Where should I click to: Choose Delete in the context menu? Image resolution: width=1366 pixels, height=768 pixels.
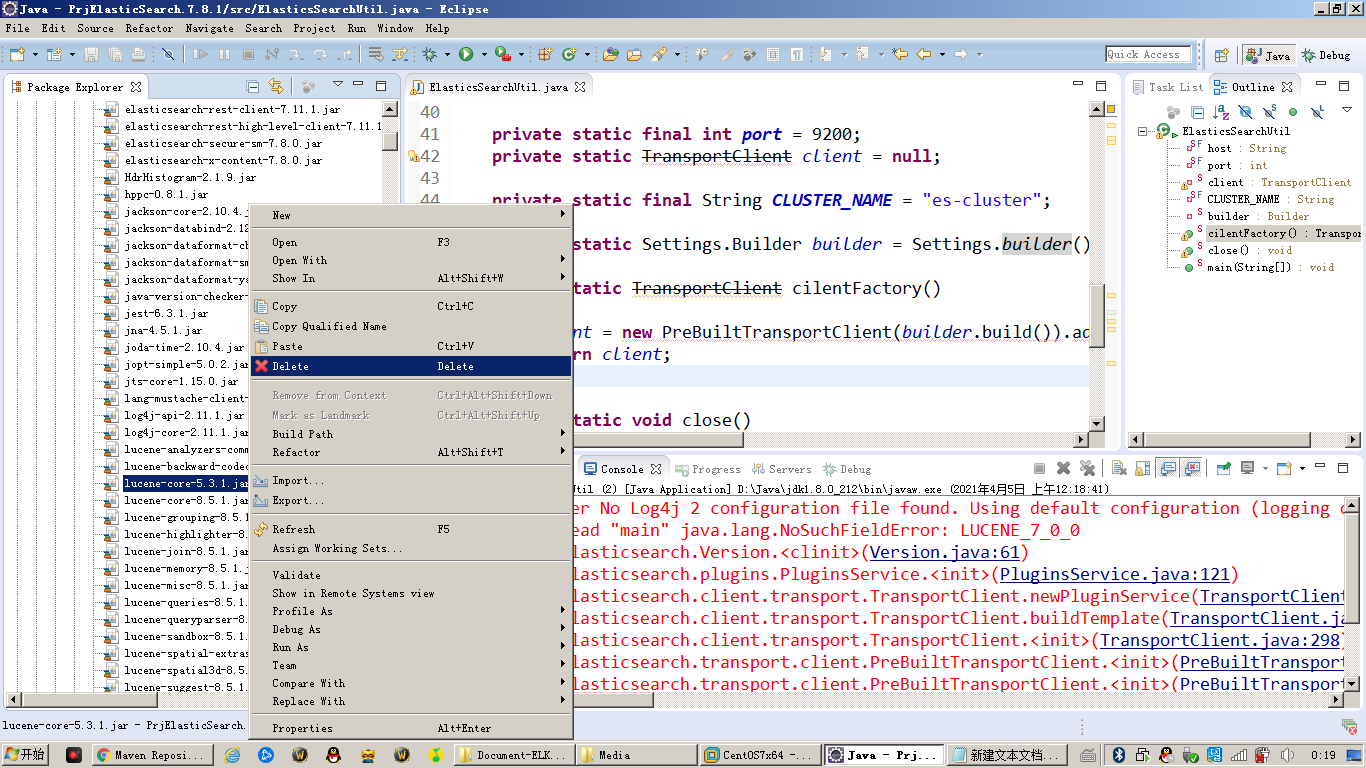tap(410, 366)
